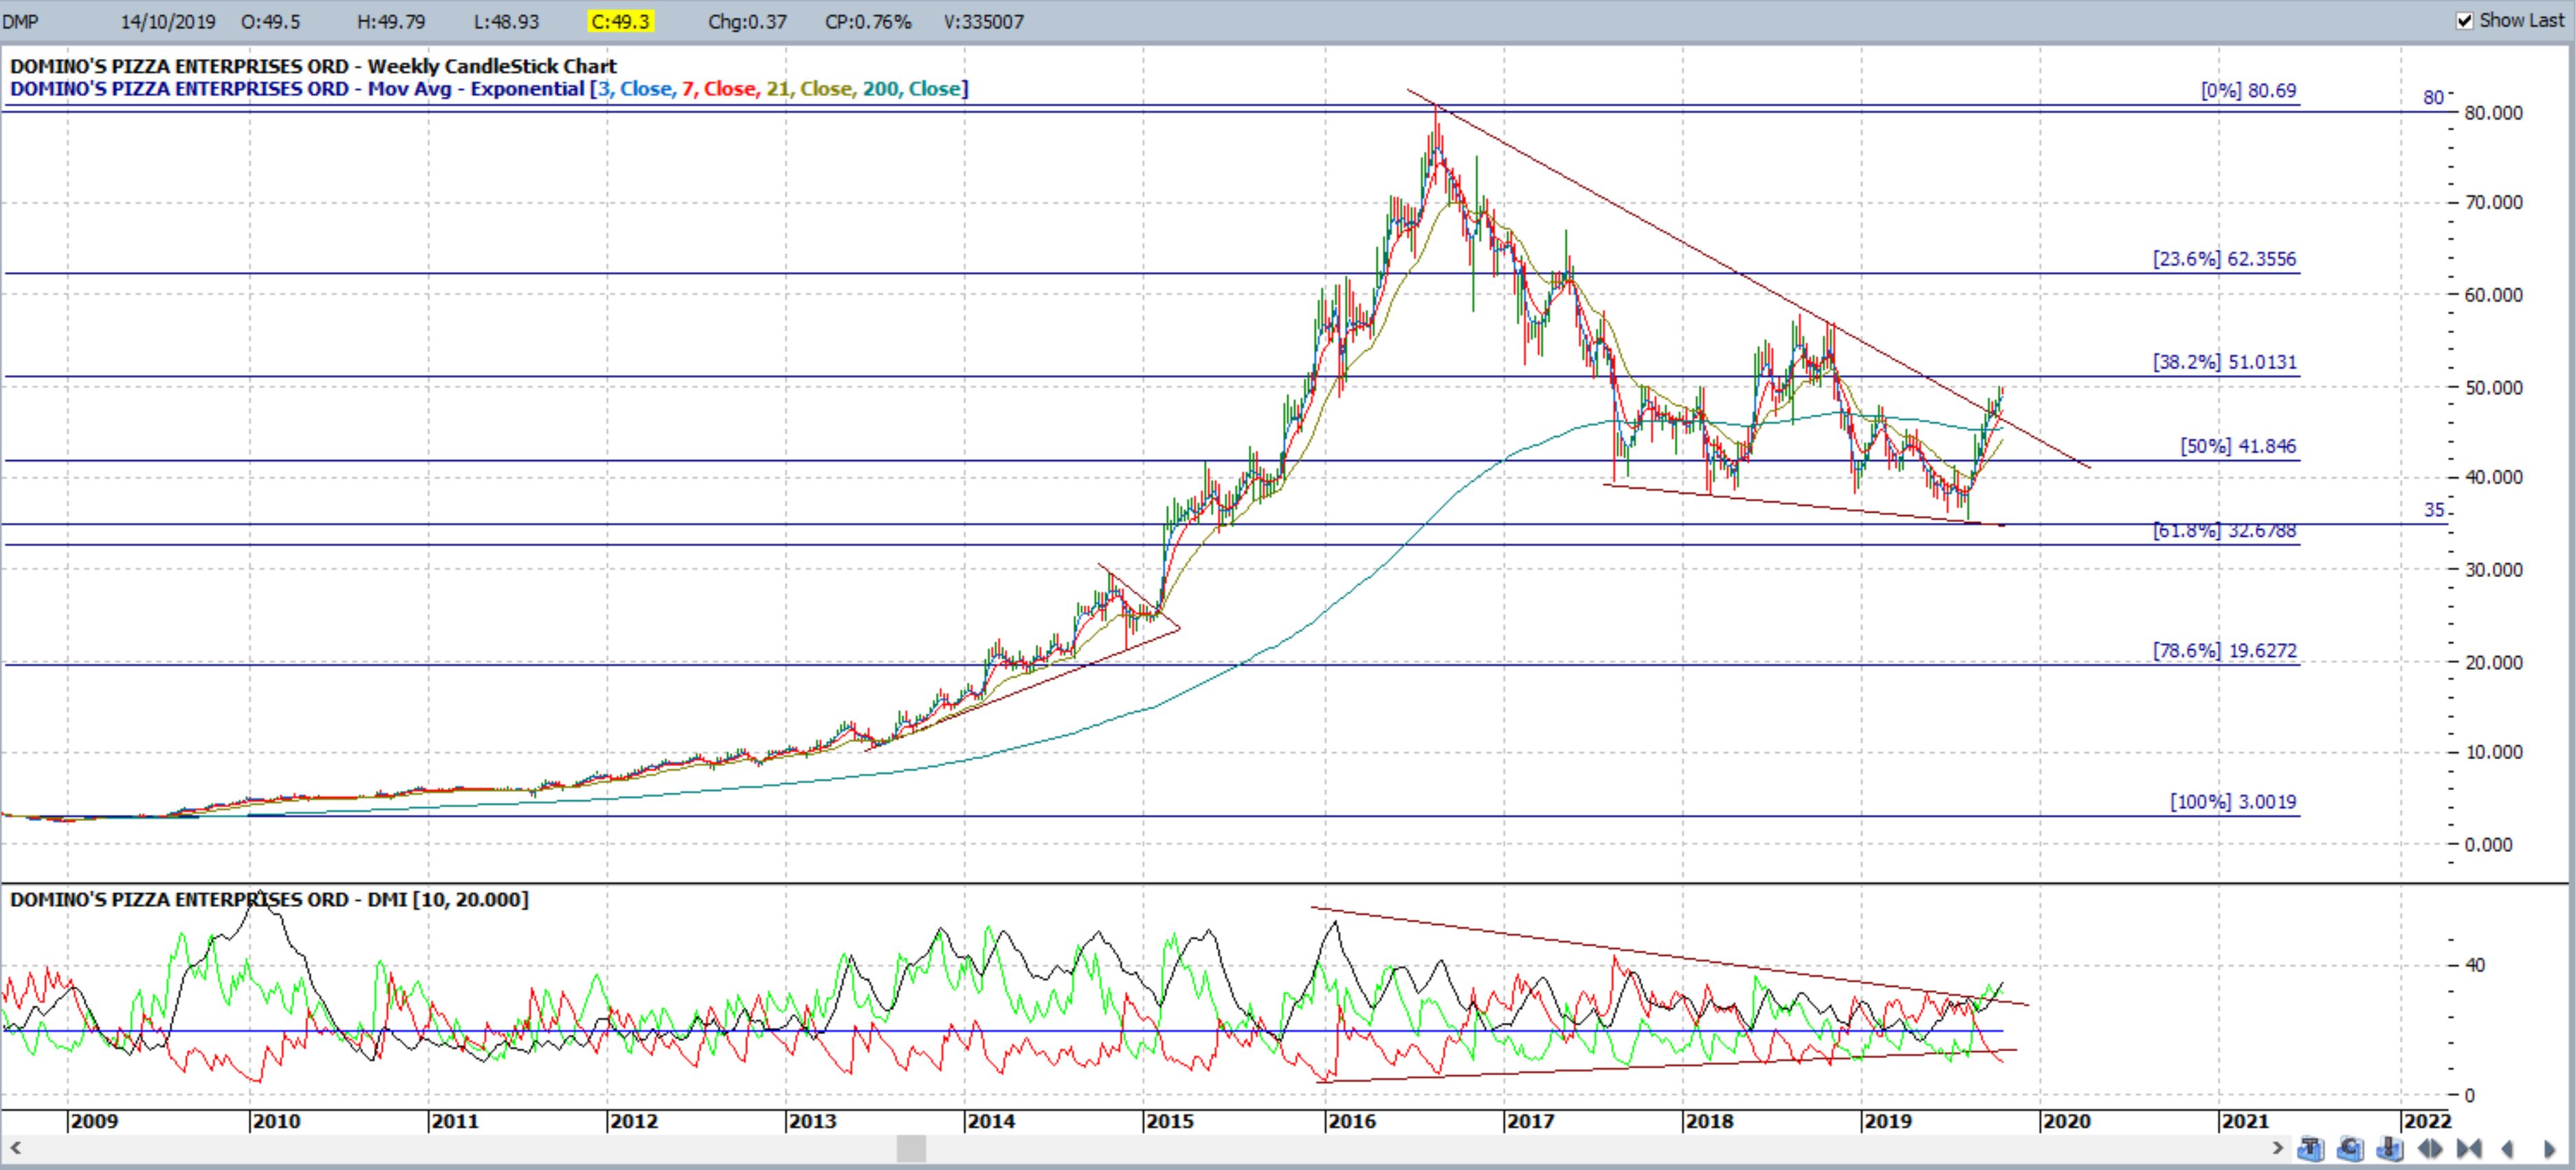
Task: Click the horizontal scrollbar left arrow
Action: click(x=15, y=1148)
